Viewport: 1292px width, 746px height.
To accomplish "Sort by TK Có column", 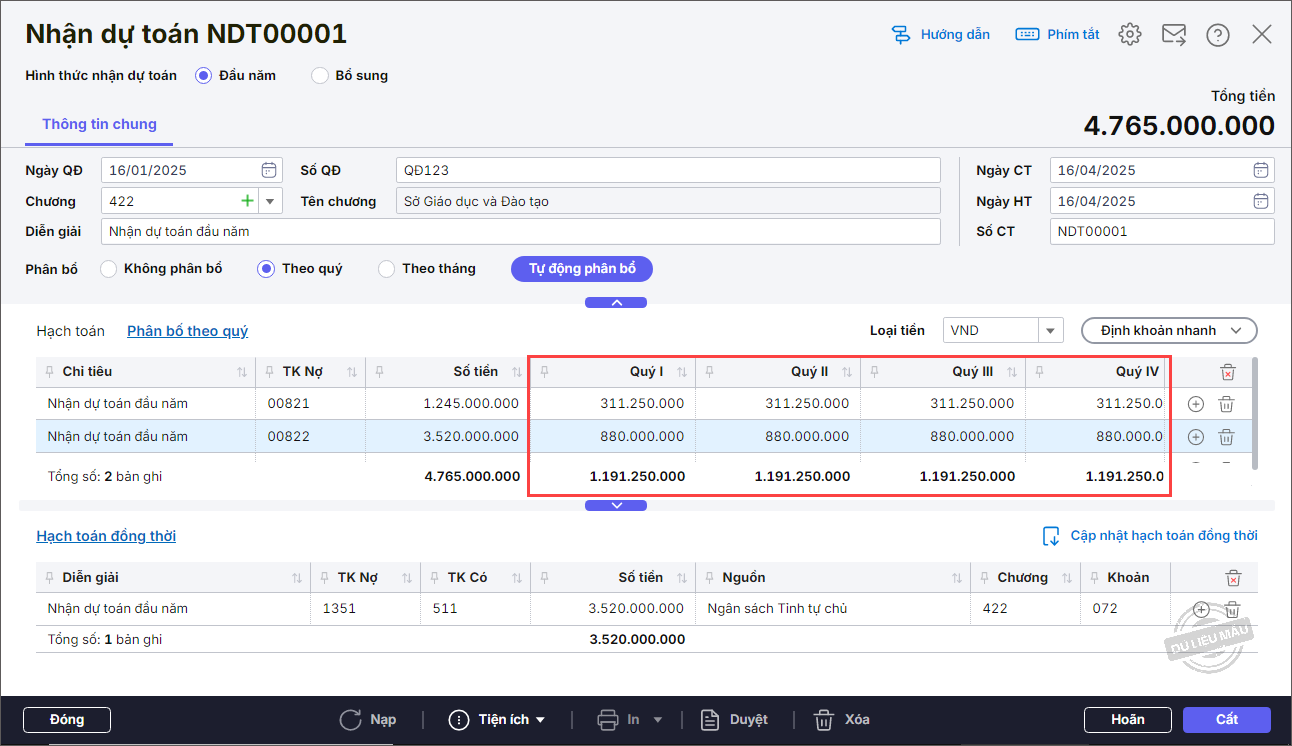I will [x=517, y=578].
